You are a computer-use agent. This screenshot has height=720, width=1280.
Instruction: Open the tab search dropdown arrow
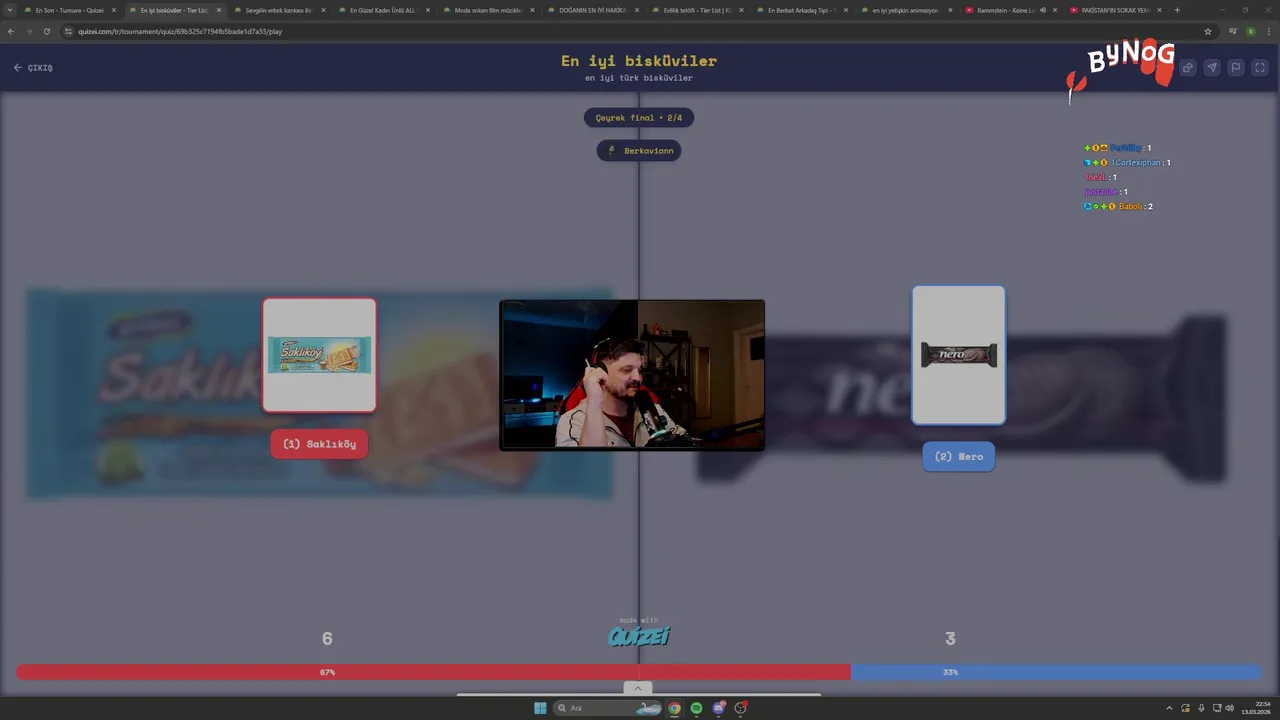point(9,10)
